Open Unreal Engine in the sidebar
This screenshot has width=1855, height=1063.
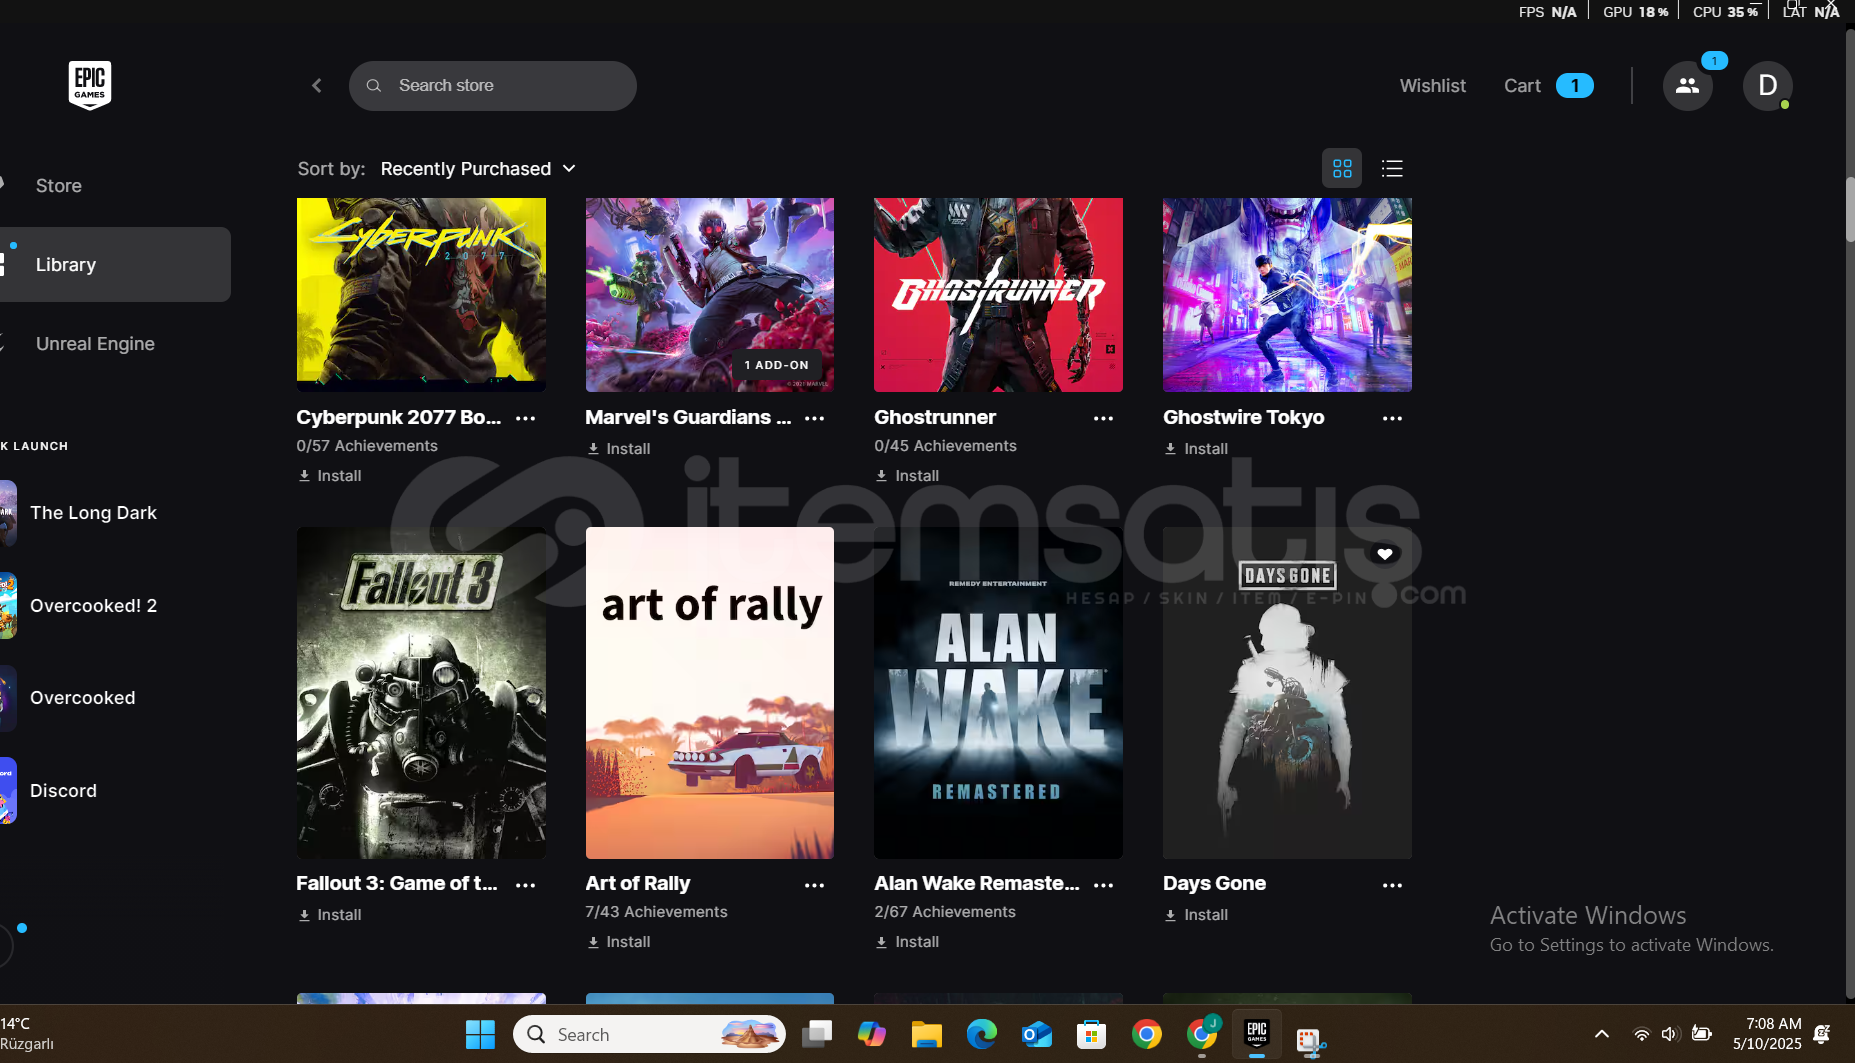coord(95,344)
